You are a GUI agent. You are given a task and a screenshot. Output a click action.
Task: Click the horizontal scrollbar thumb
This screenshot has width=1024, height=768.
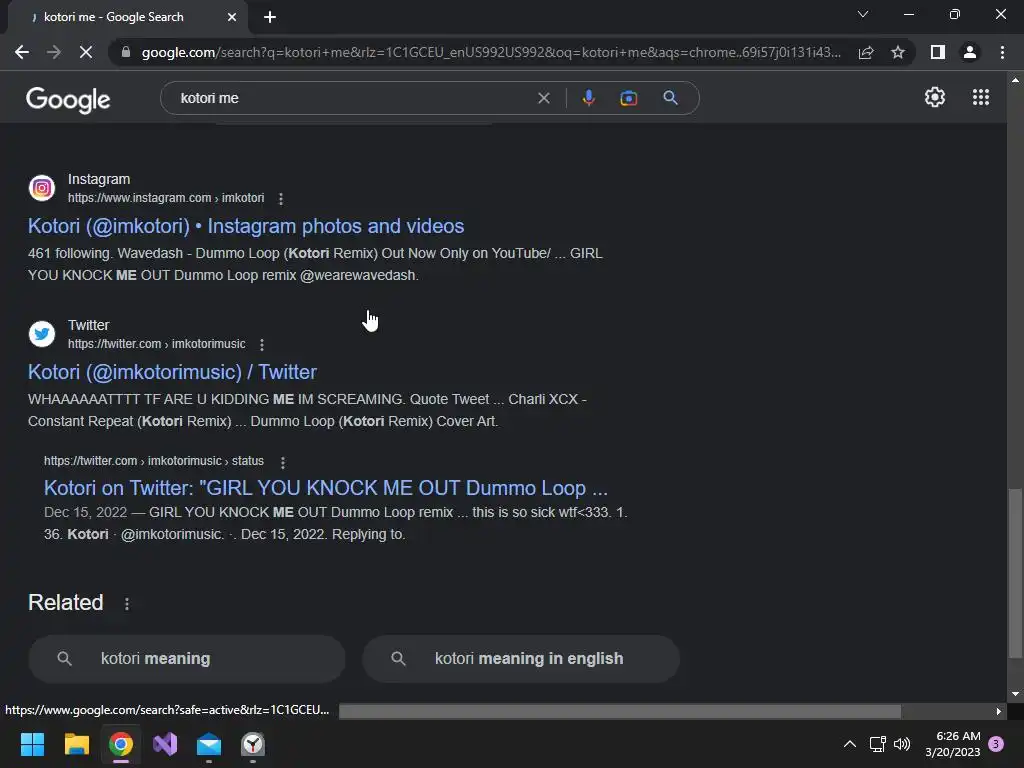[x=620, y=711]
